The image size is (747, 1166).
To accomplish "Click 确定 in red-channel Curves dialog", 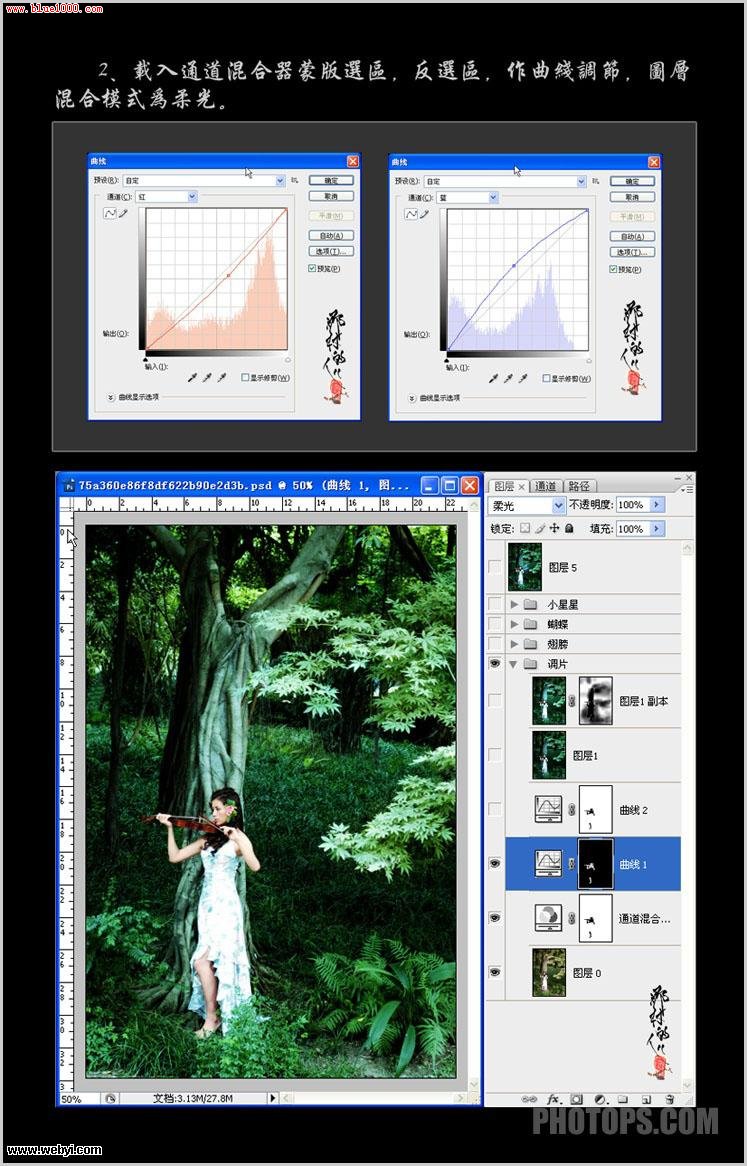I will point(332,180).
